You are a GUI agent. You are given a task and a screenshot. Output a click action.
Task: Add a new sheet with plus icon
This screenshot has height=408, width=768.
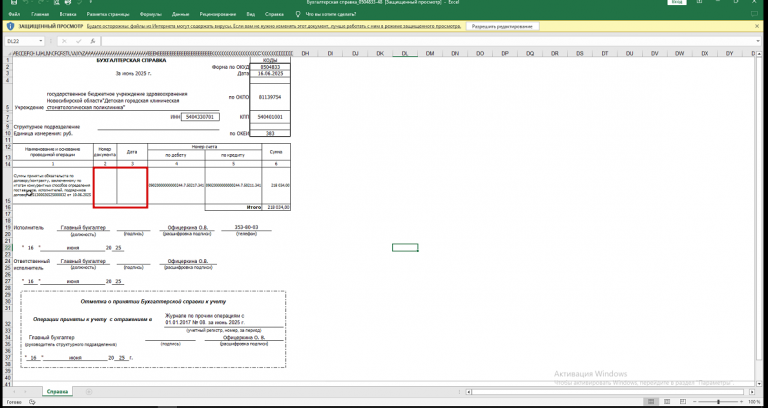[89, 392]
